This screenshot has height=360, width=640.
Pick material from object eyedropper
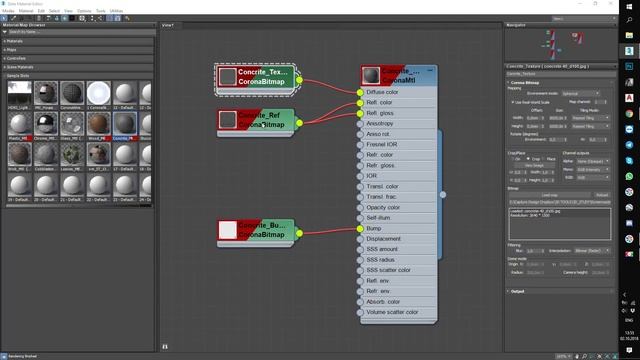tap(13, 18)
